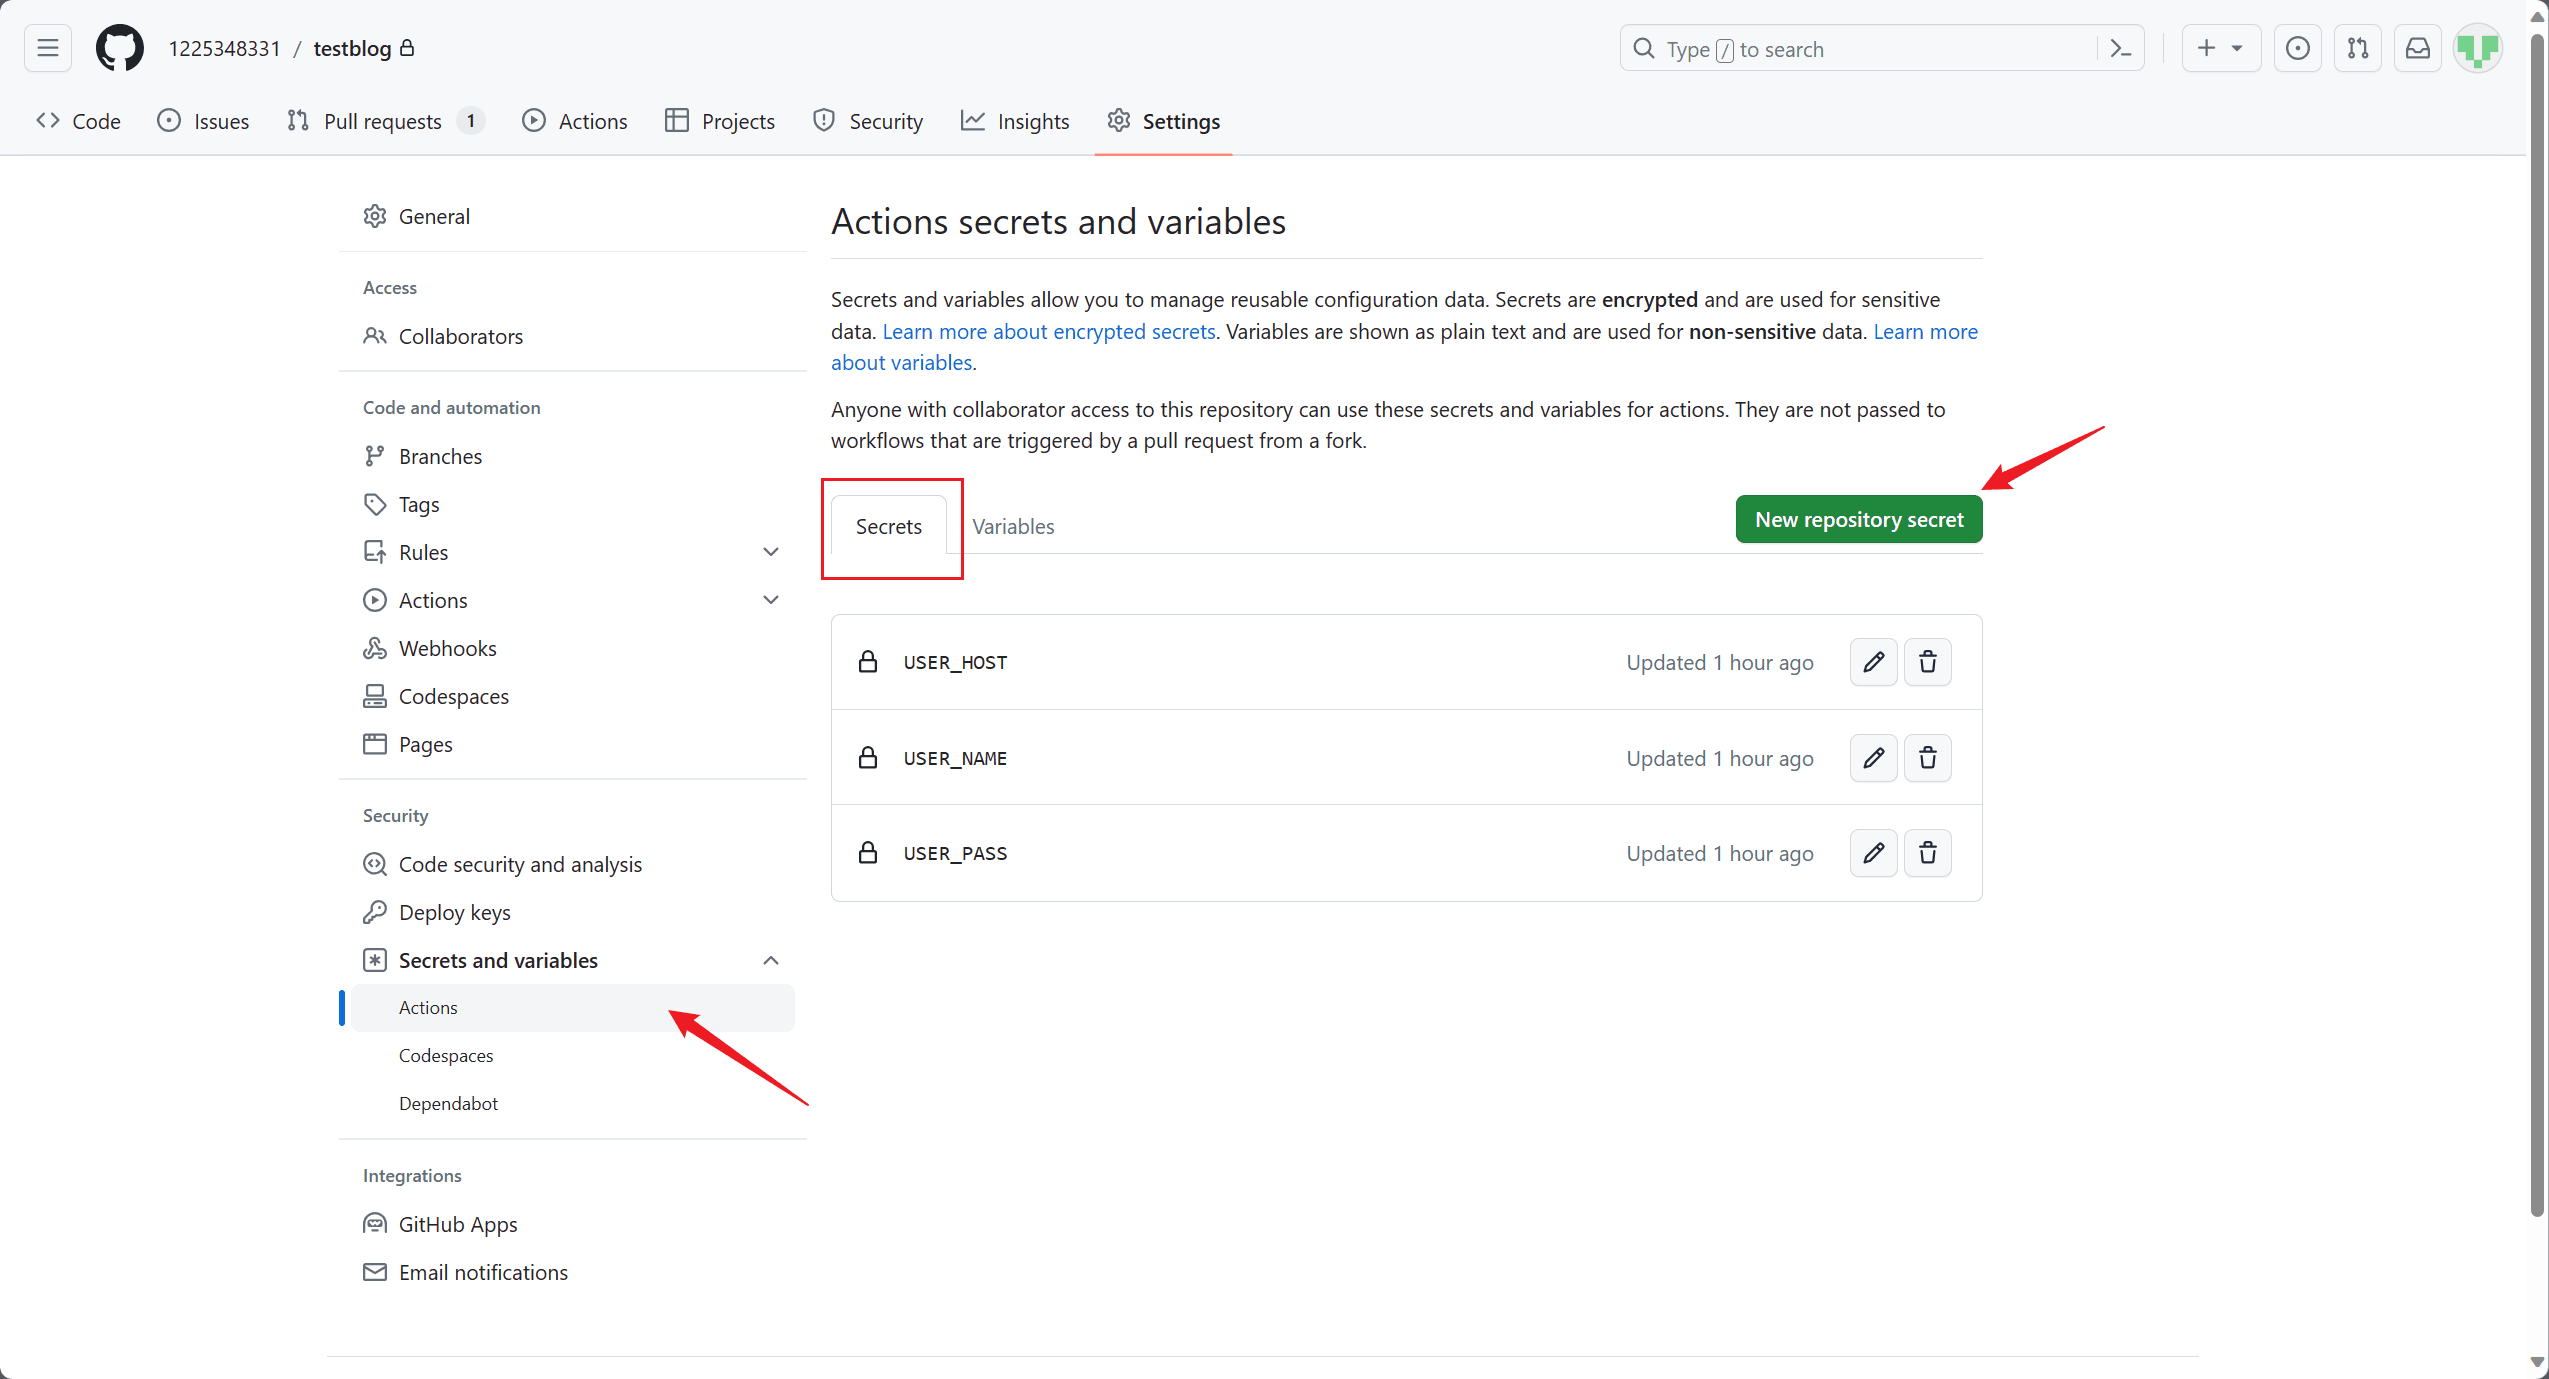Expand the Rules sidebar section
This screenshot has width=2549, height=1379.
(x=770, y=552)
